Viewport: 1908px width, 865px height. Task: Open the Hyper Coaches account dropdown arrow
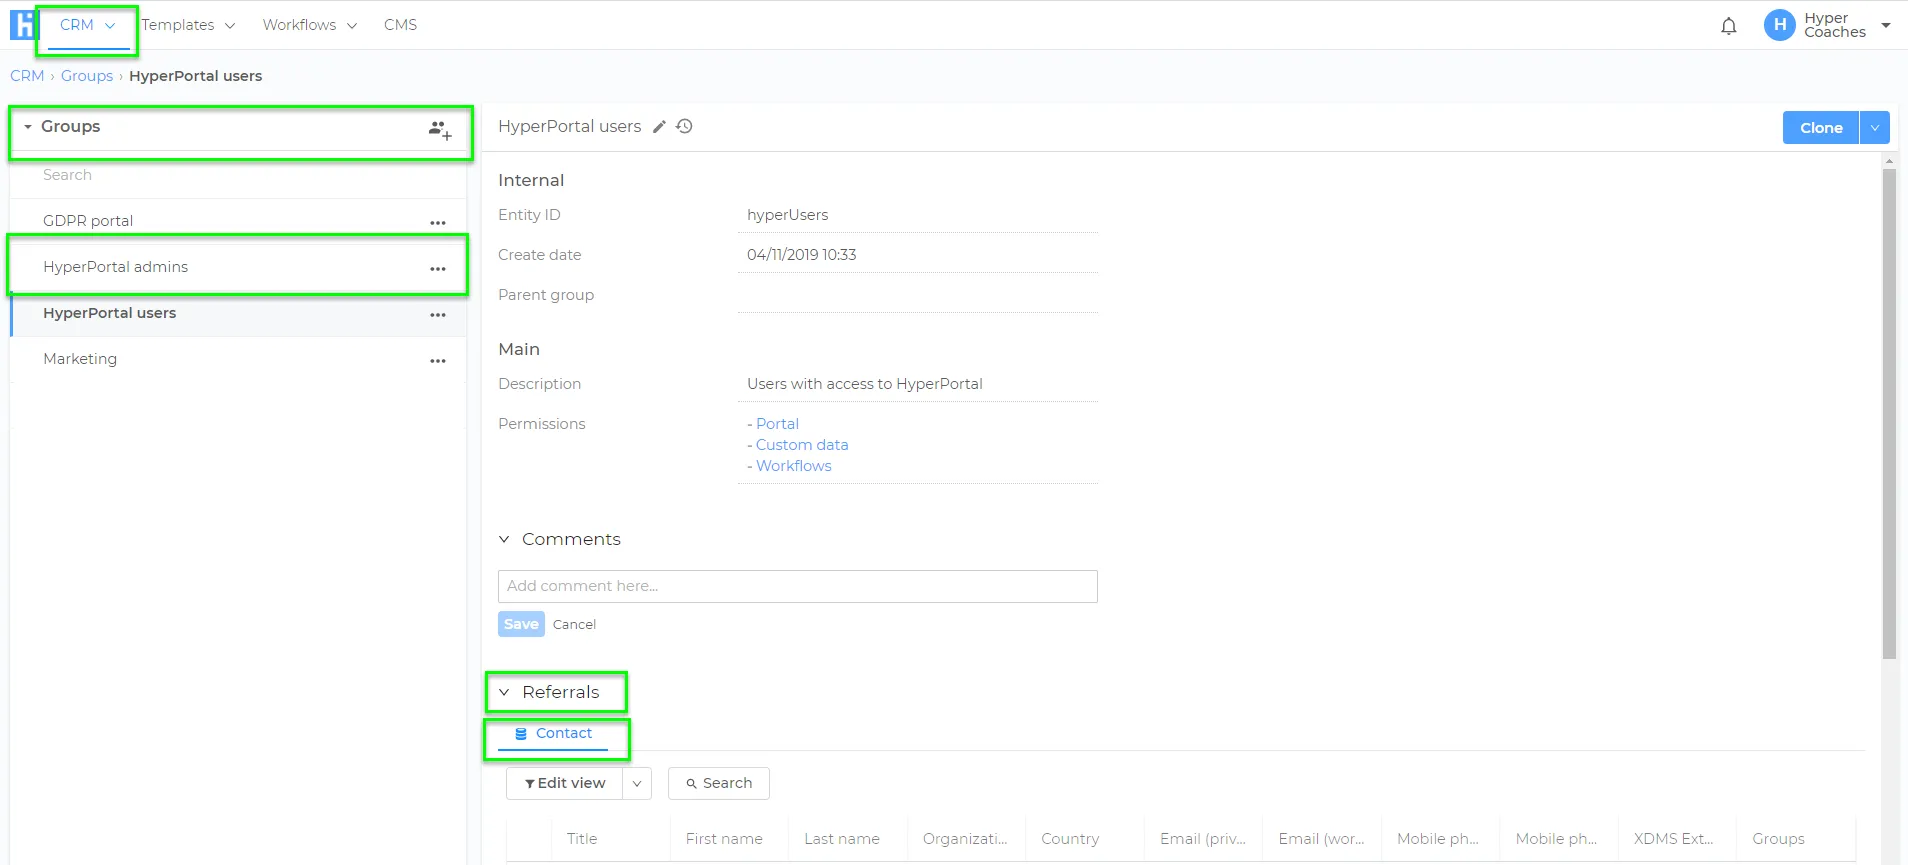click(1886, 25)
